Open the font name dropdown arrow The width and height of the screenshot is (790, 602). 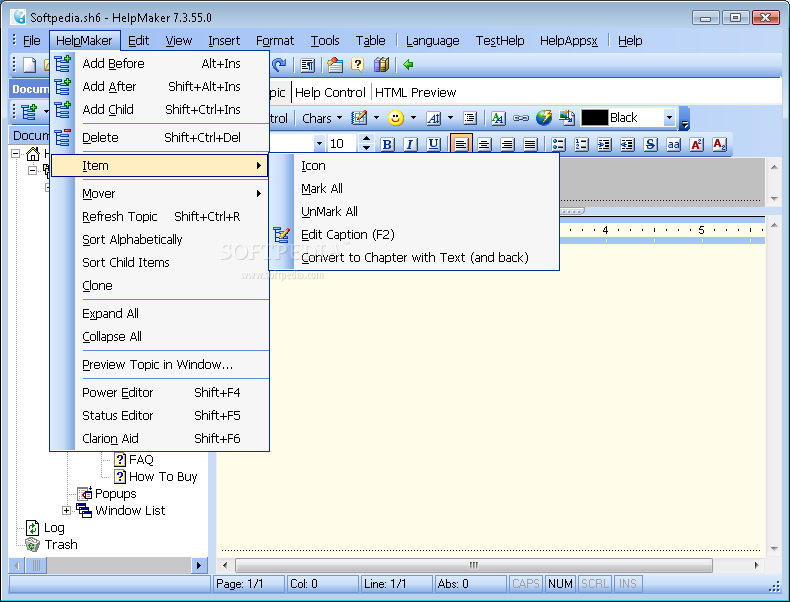(x=319, y=145)
